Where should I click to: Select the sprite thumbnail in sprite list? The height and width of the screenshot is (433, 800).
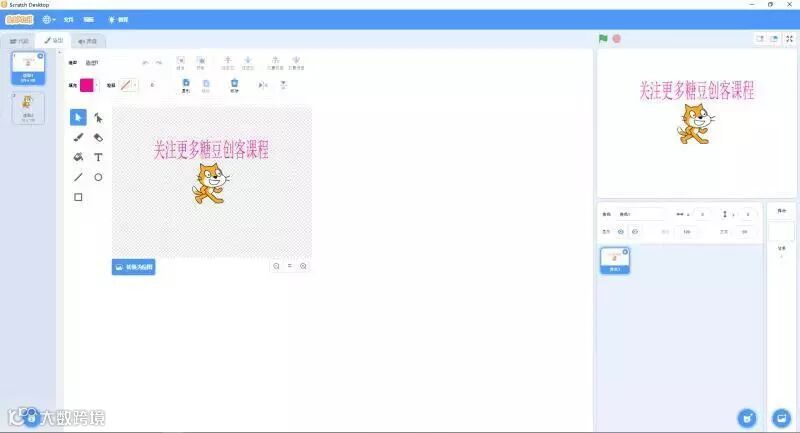pos(615,261)
